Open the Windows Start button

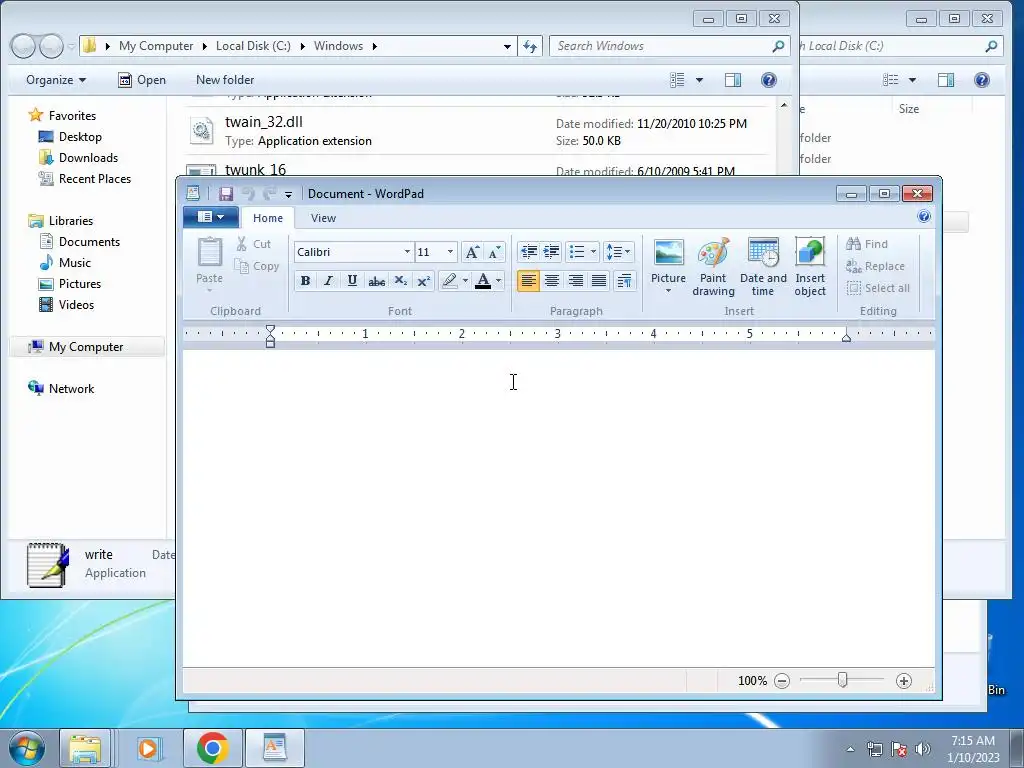(x=27, y=748)
